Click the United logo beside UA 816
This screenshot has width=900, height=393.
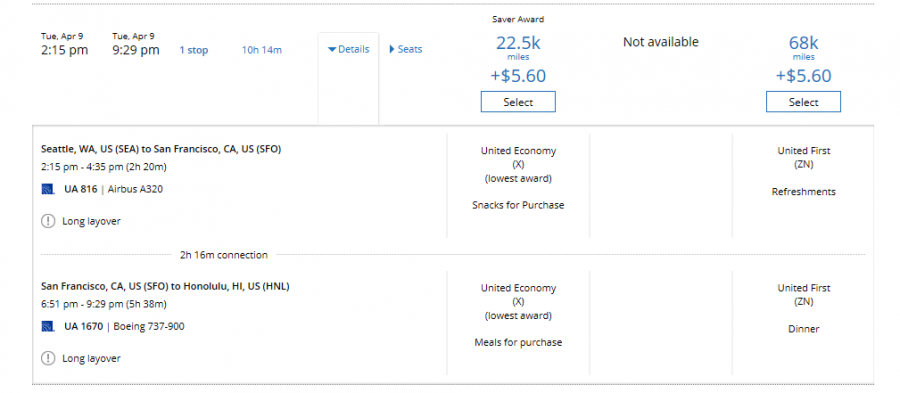tap(48, 189)
